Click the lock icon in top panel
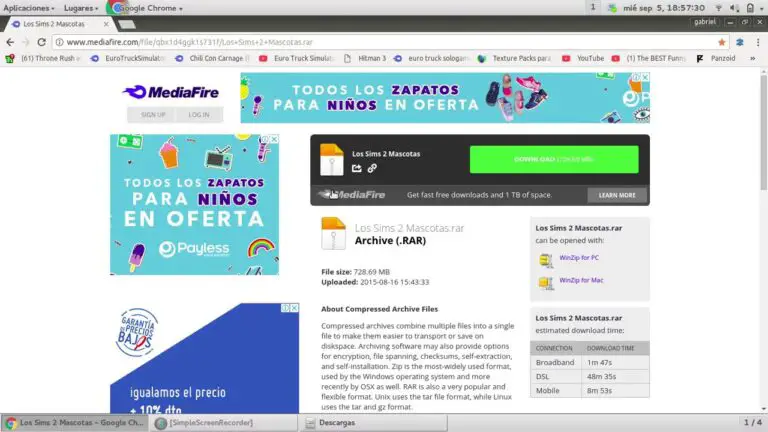The image size is (768, 432). (x=750, y=8)
